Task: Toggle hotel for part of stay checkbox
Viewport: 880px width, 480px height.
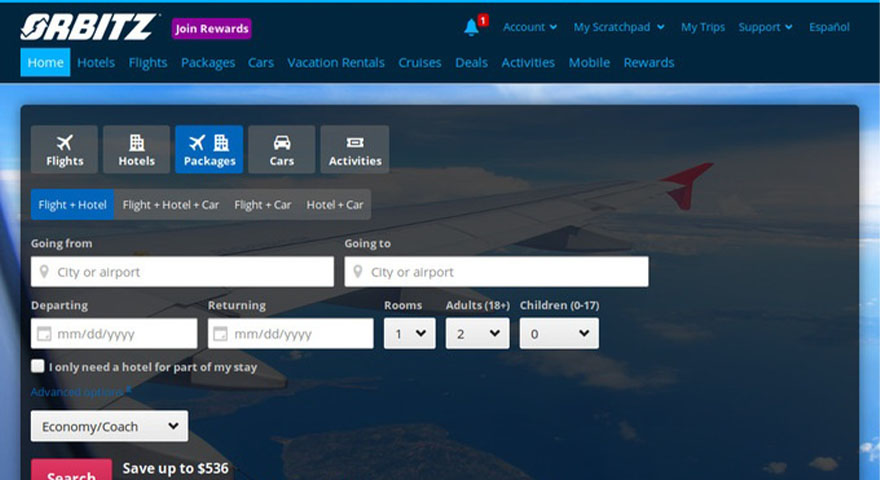Action: coord(38,366)
